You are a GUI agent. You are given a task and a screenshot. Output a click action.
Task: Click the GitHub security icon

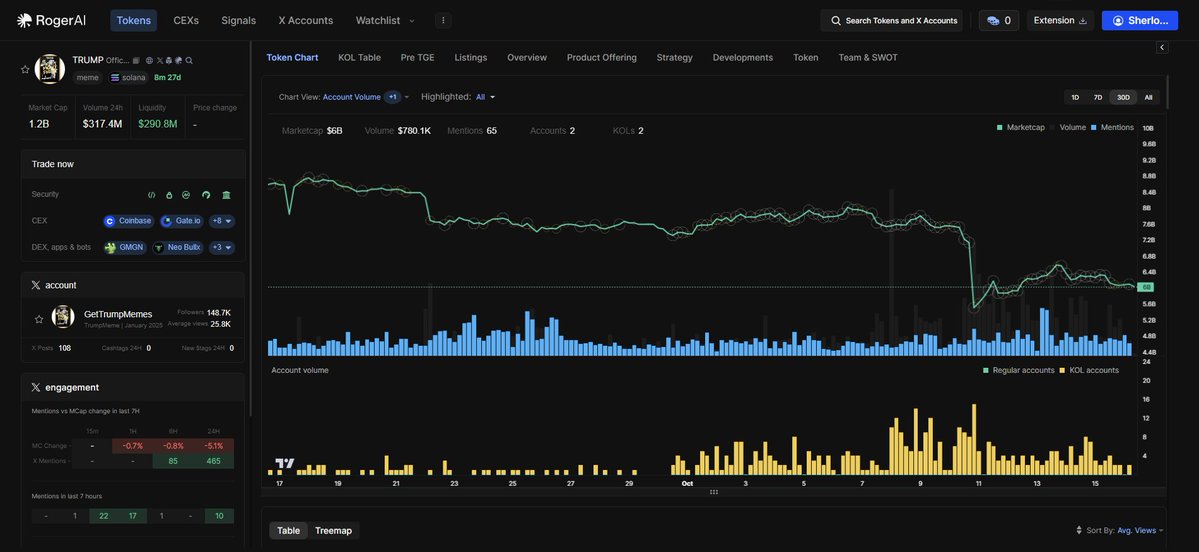206,195
